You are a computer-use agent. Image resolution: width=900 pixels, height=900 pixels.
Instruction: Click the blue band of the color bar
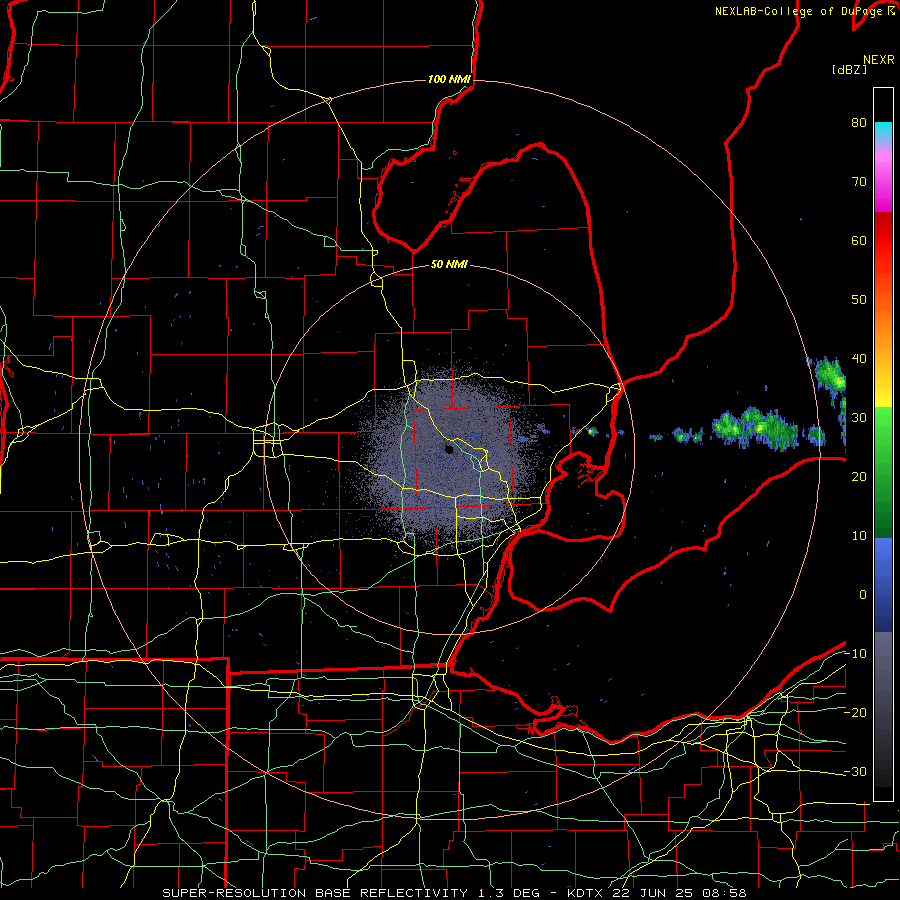click(x=883, y=583)
